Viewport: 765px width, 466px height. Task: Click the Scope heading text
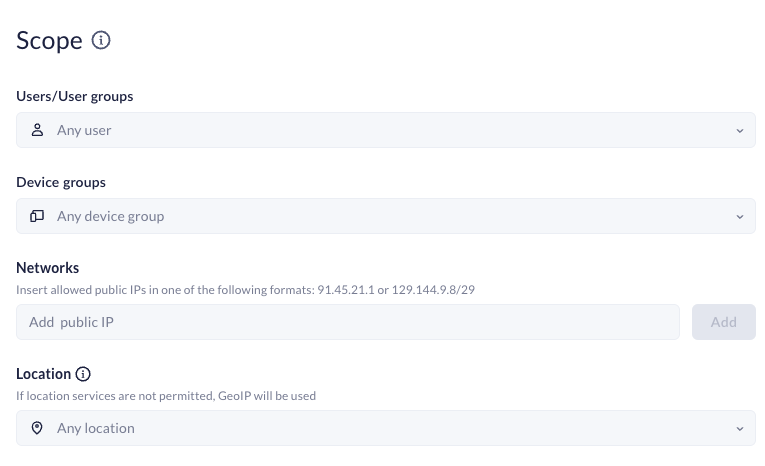point(49,41)
